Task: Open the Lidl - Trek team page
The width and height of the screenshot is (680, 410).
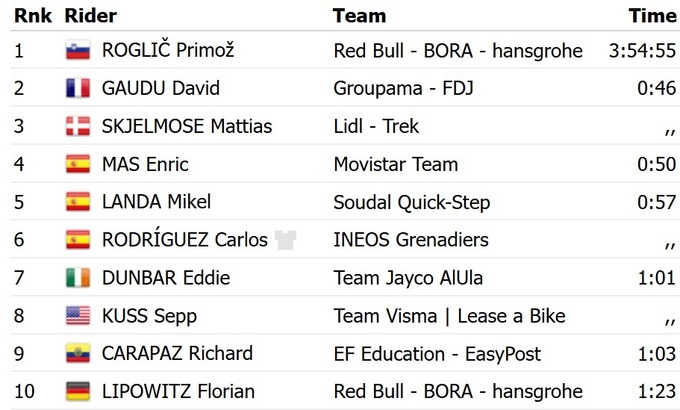Action: [x=376, y=127]
